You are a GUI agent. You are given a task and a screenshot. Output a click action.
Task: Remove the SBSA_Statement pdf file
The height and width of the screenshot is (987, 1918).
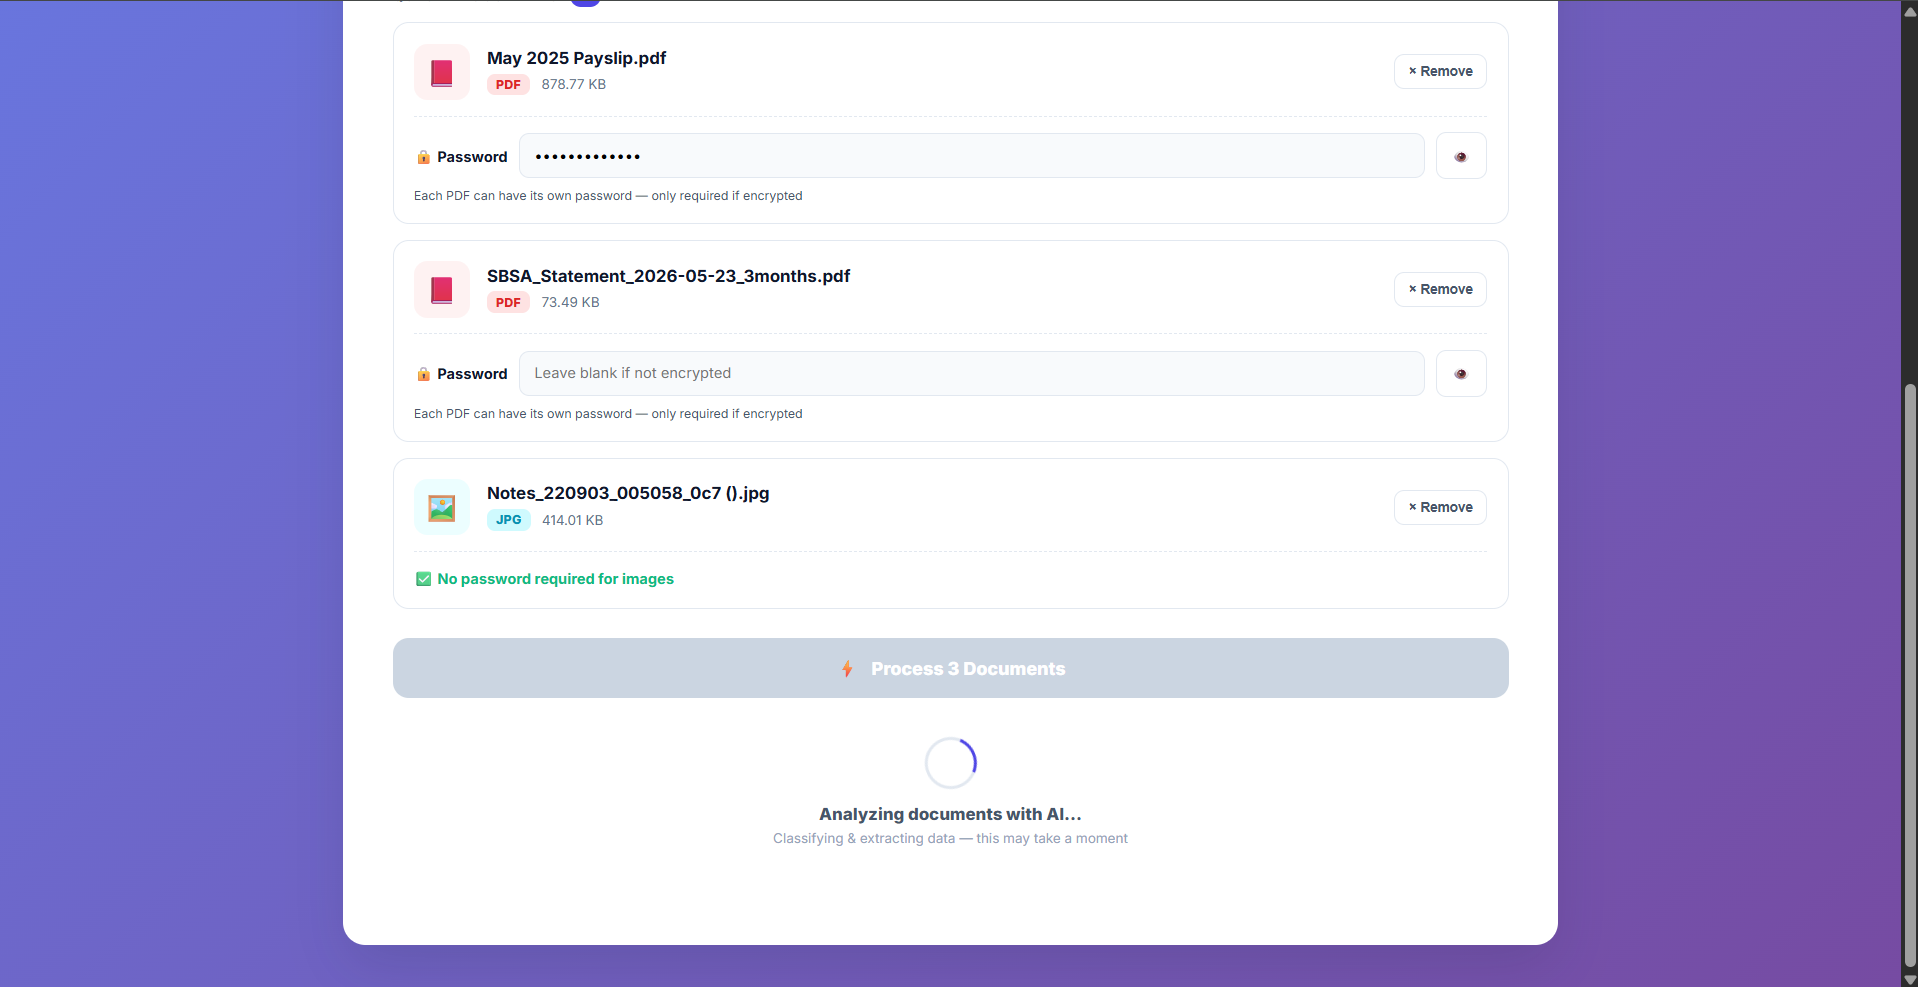[1440, 289]
